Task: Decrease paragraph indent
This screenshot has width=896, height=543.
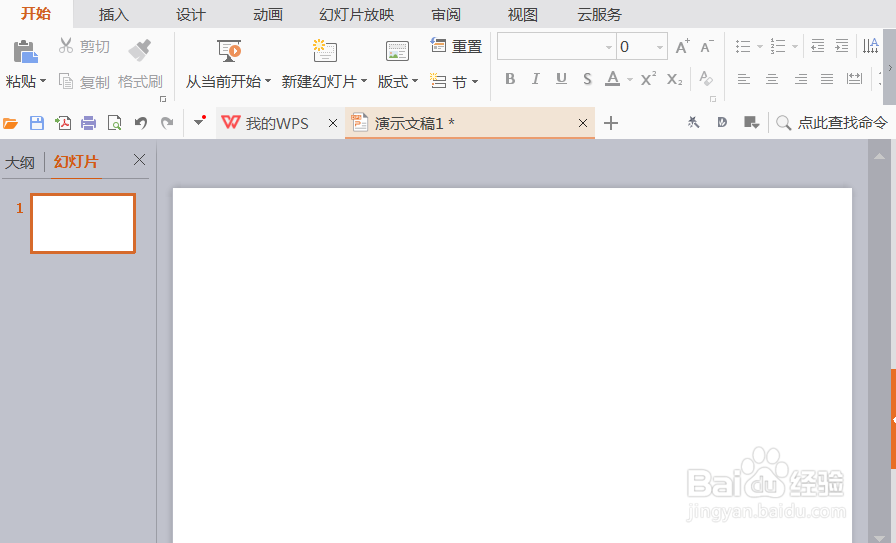Action: 818,46
